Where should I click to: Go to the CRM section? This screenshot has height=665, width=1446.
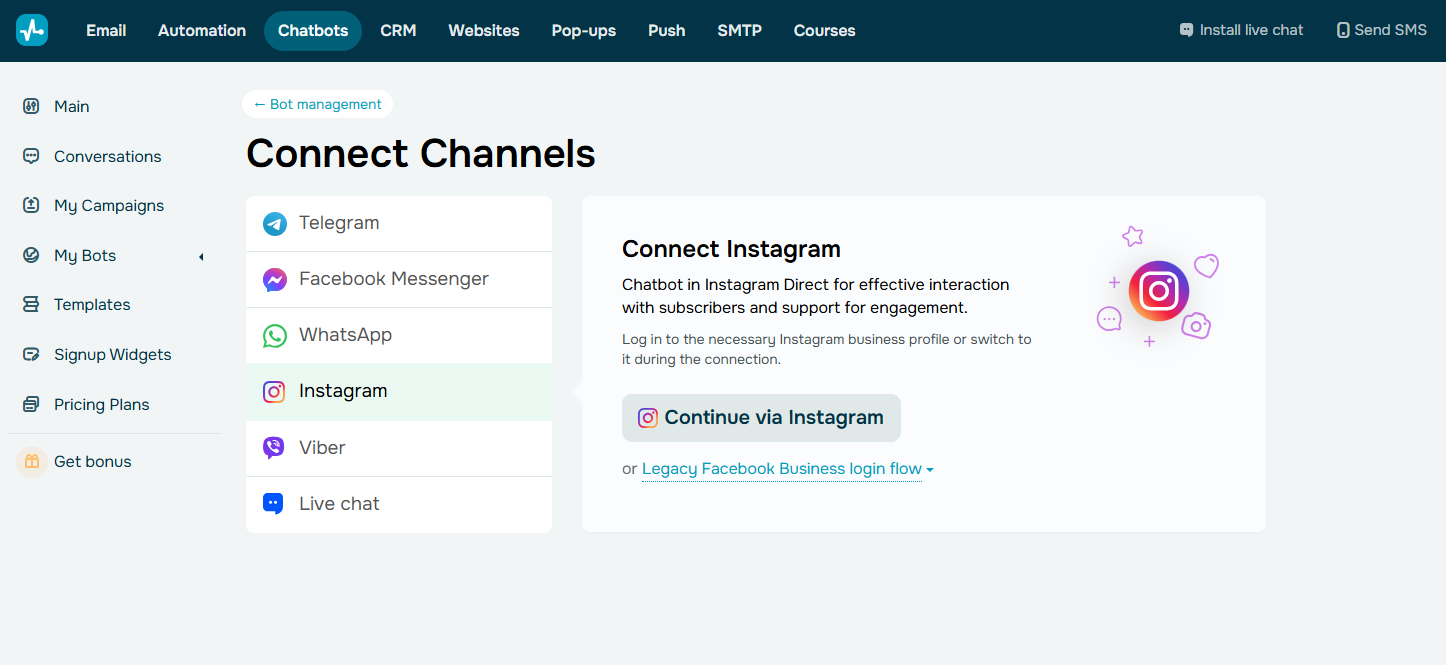pos(398,31)
